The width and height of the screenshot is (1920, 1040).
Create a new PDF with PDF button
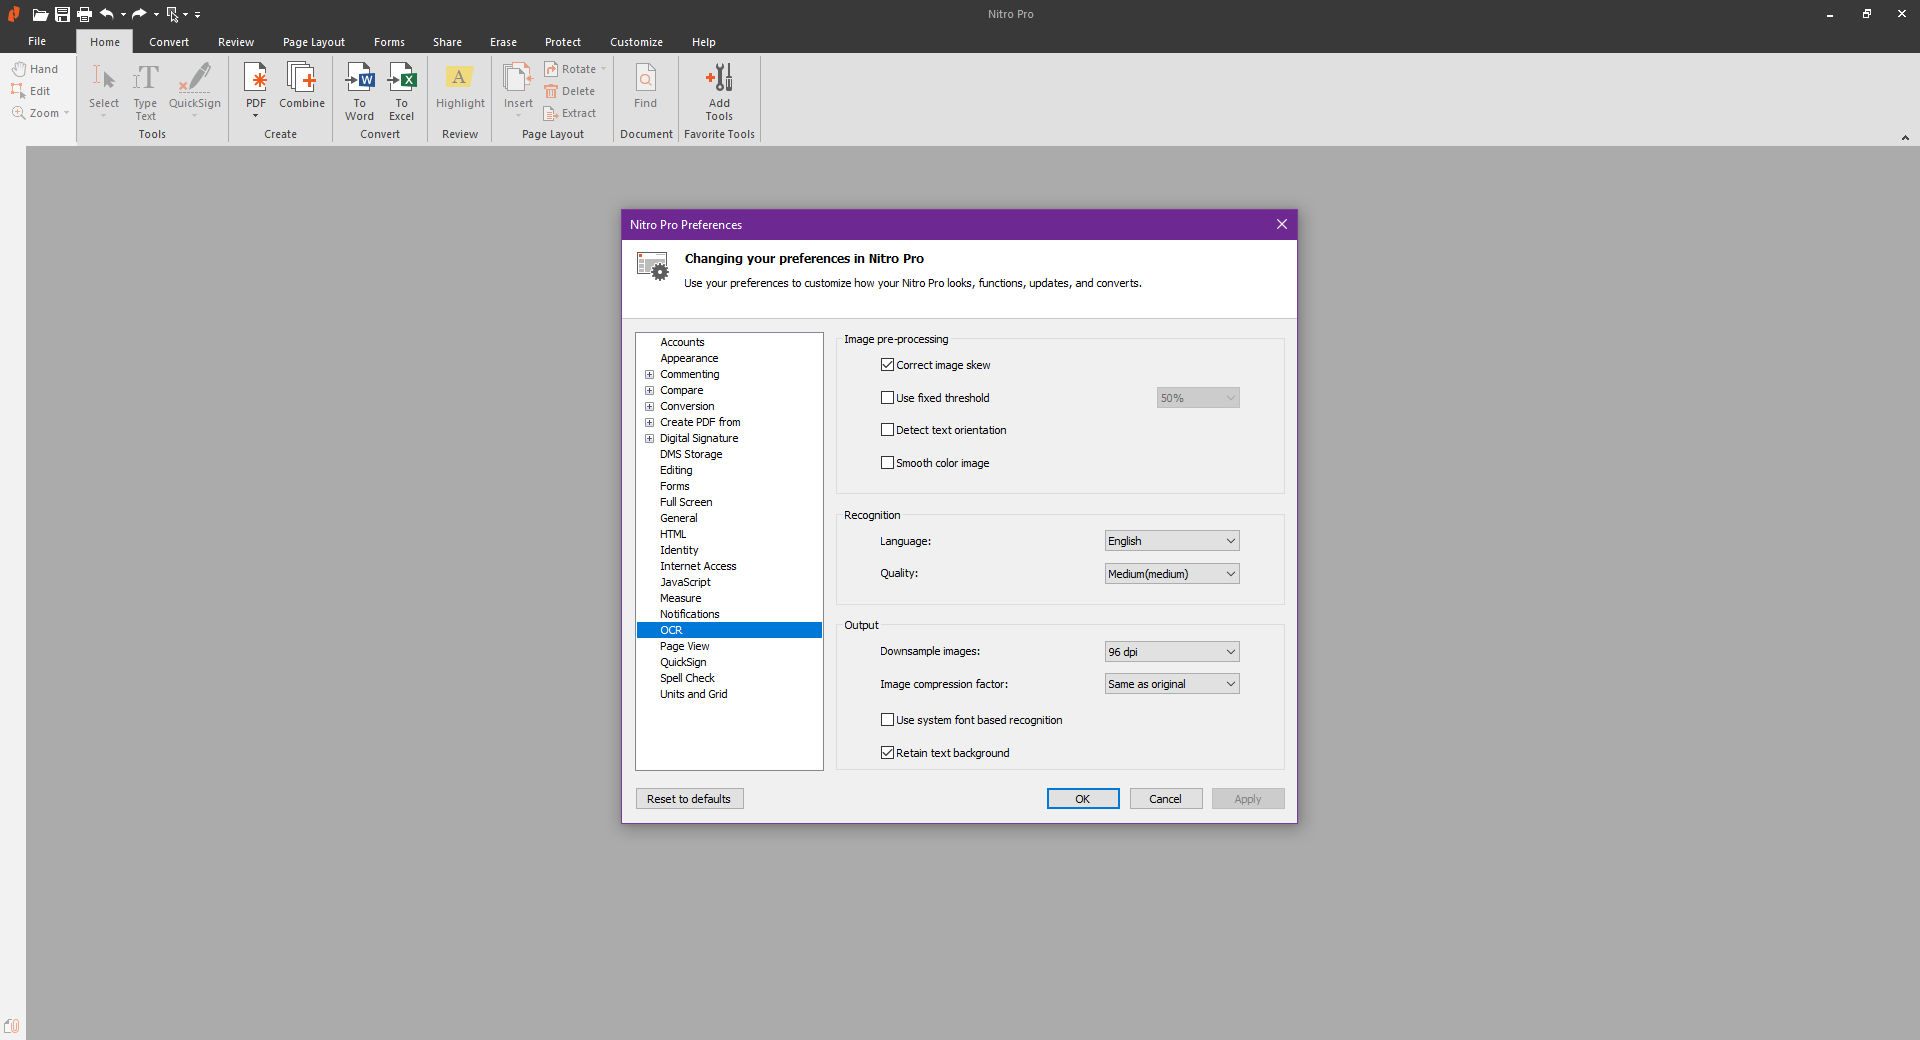click(x=256, y=90)
